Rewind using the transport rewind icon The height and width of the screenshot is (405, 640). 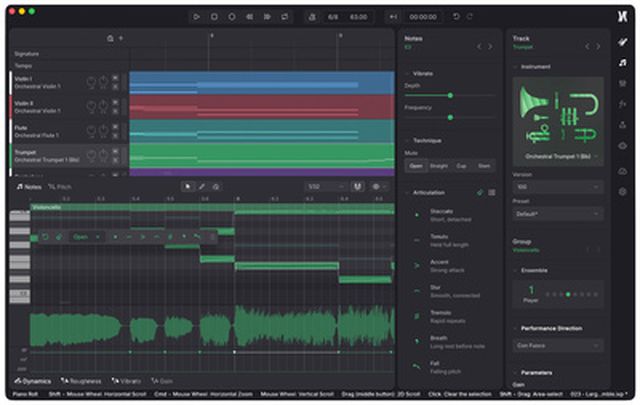click(249, 17)
